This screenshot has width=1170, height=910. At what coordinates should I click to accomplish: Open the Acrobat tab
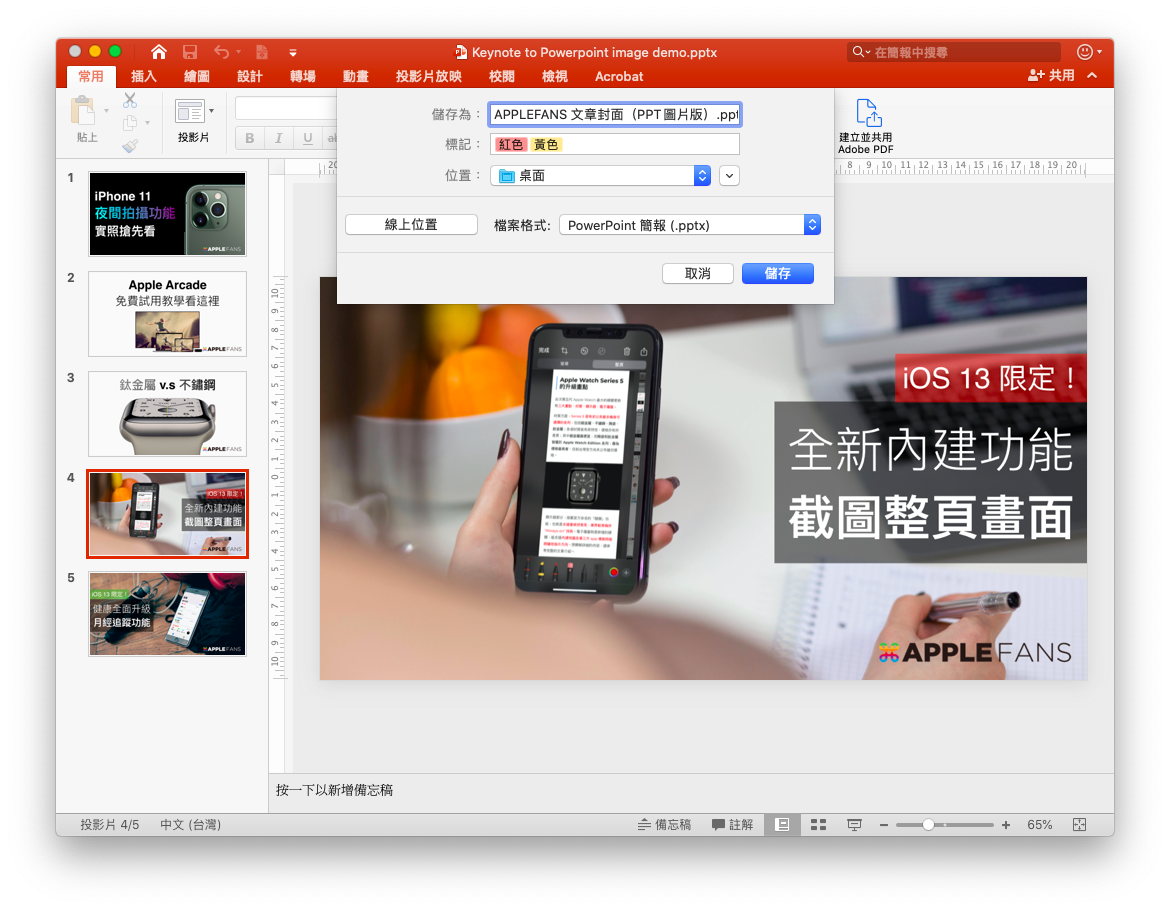[x=619, y=76]
